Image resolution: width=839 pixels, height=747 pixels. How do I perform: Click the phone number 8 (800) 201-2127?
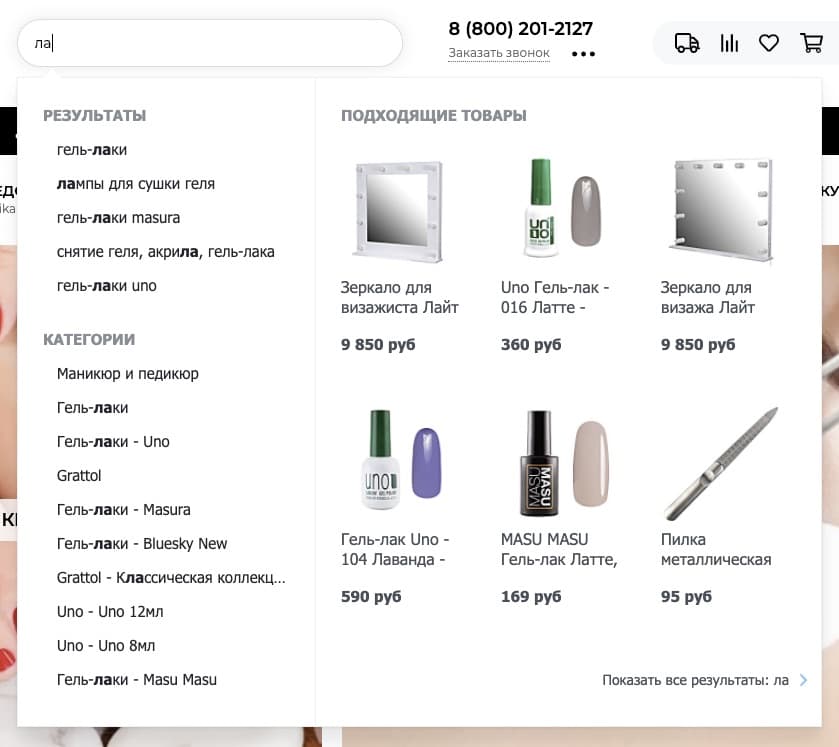click(520, 28)
